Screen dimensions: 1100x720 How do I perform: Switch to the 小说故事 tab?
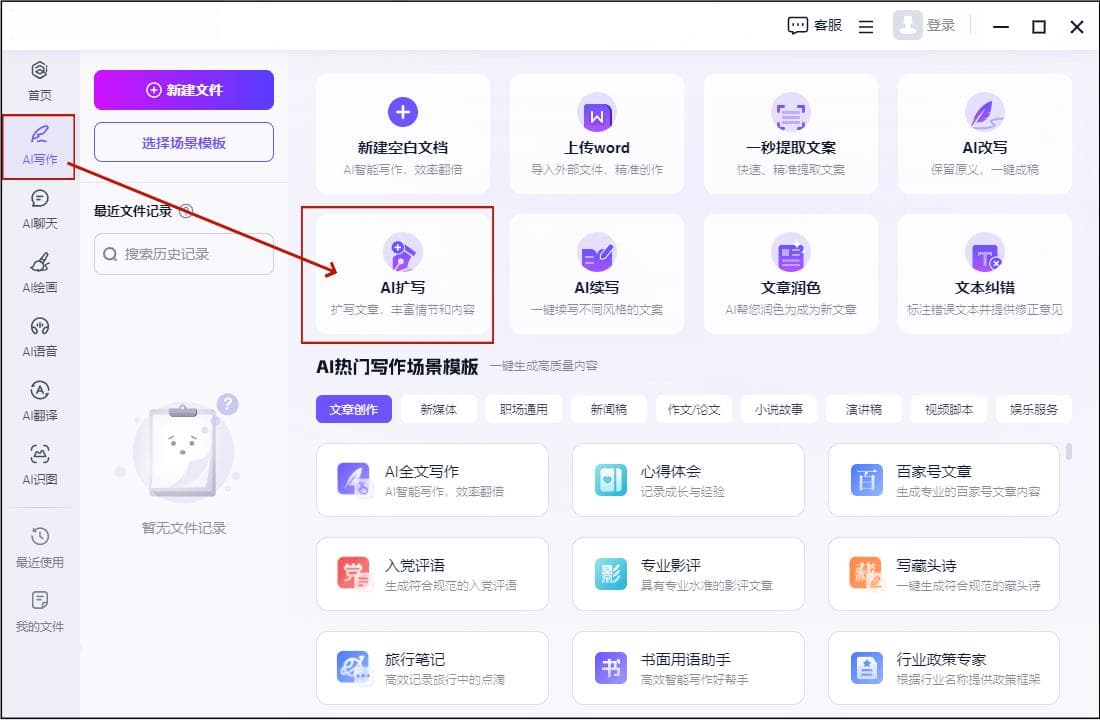pos(779,409)
